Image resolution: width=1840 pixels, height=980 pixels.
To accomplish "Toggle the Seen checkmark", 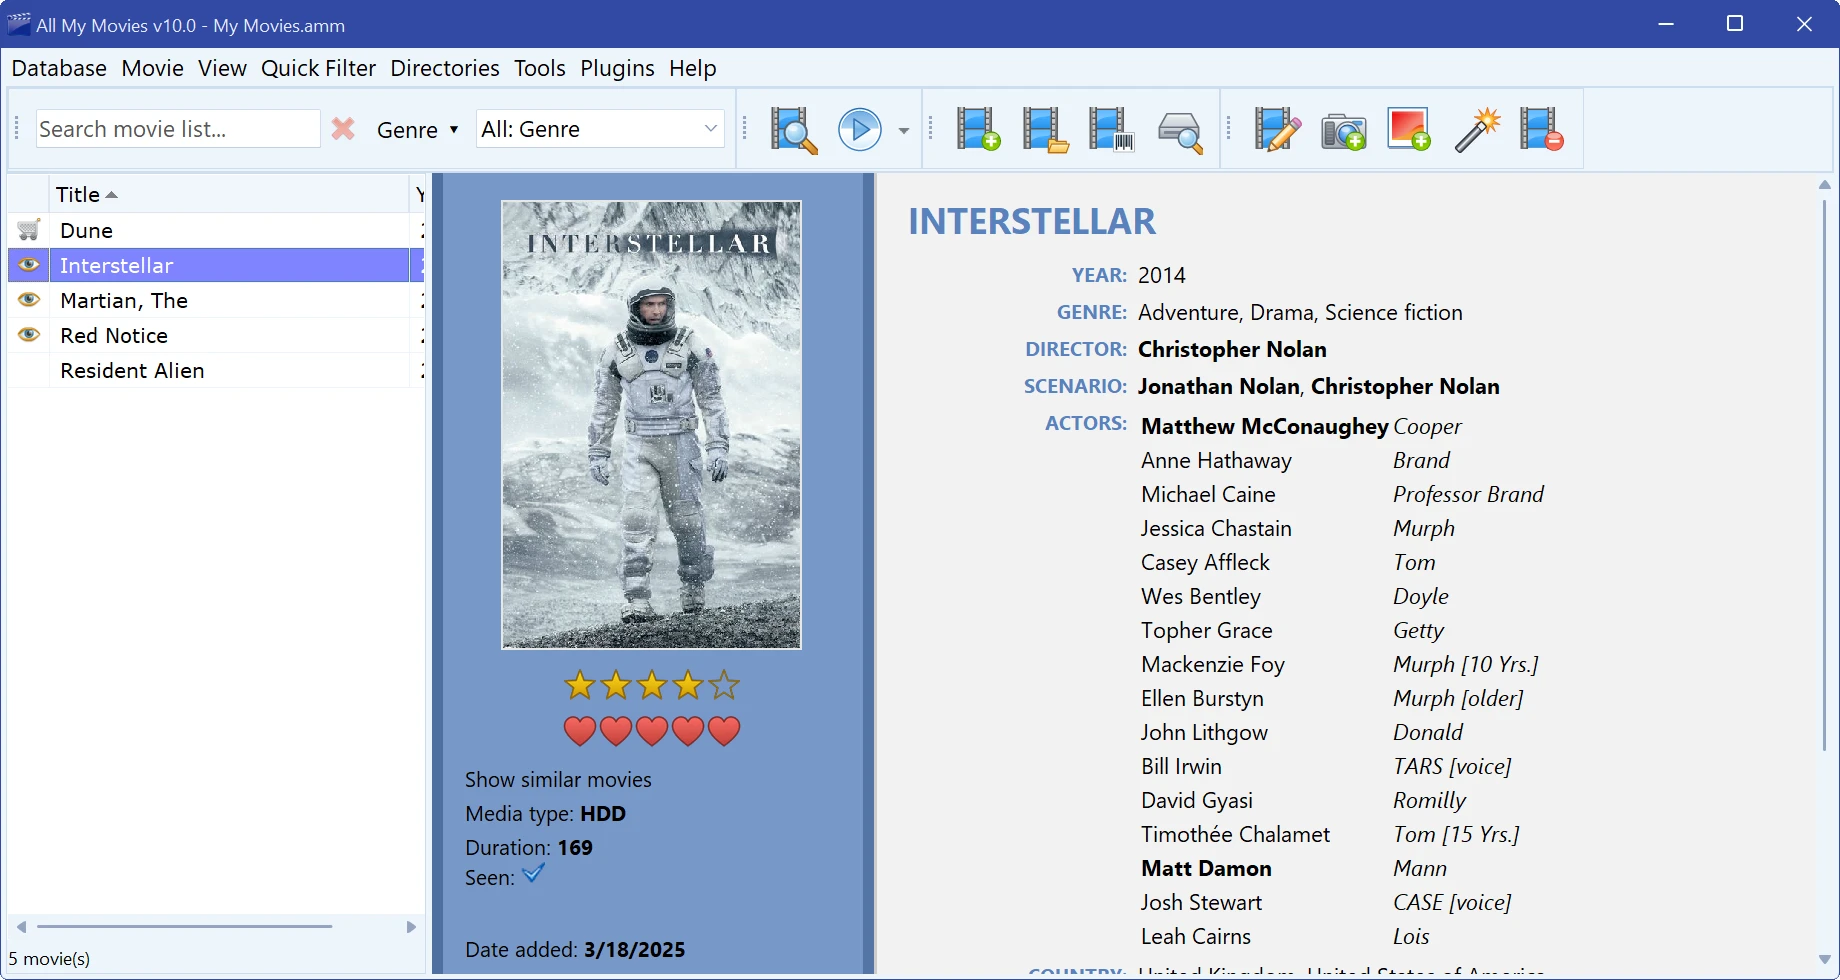I will [x=534, y=874].
